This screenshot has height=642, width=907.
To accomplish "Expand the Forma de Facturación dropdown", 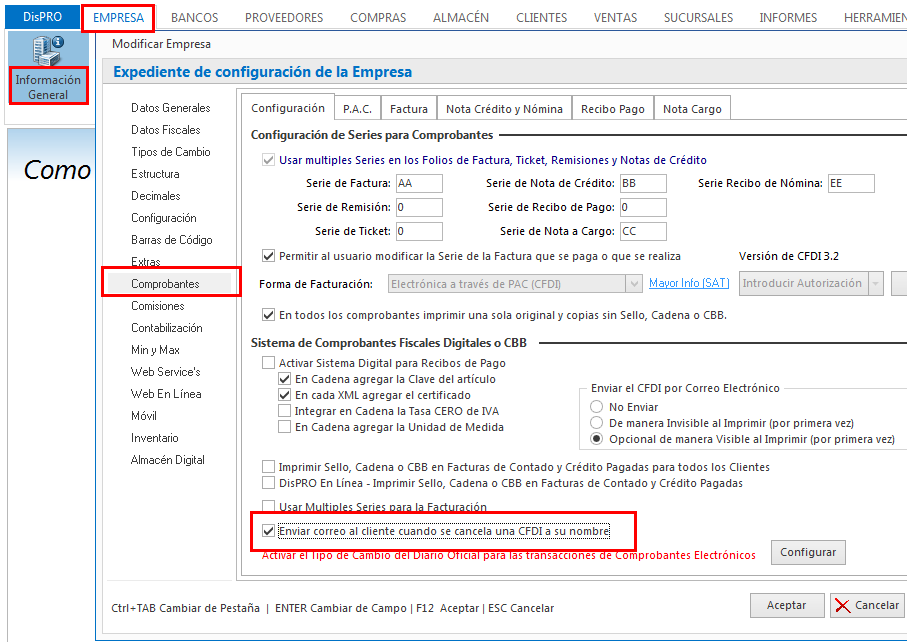I will (633, 284).
